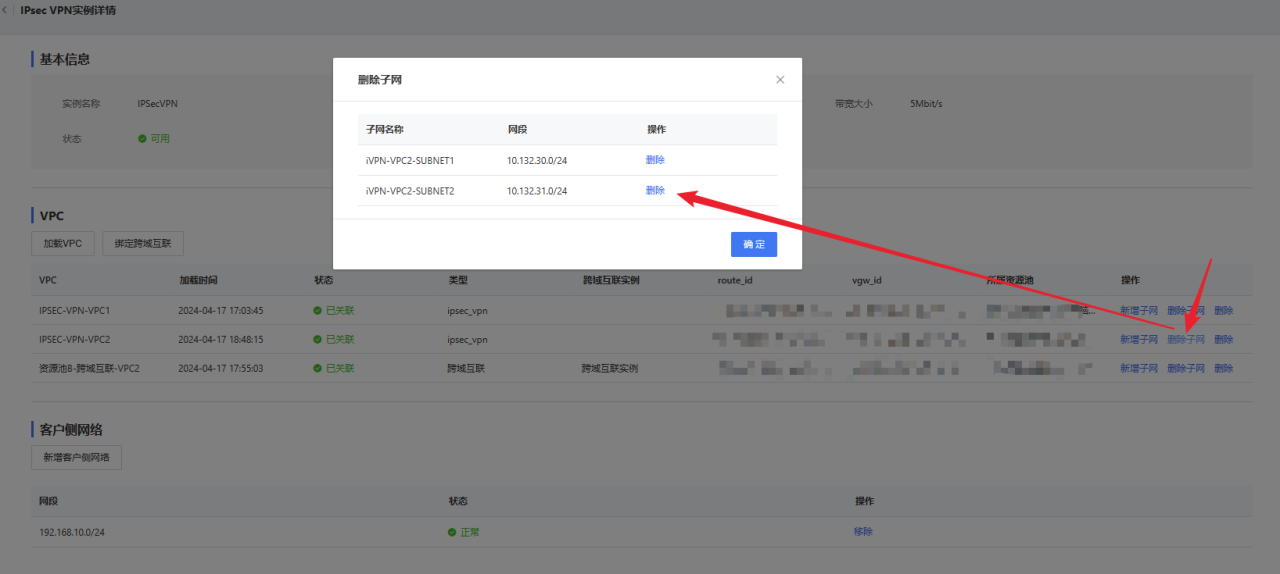Click the 跨域互联实例 cell in third row
The width and height of the screenshot is (1280, 574).
[610, 369]
